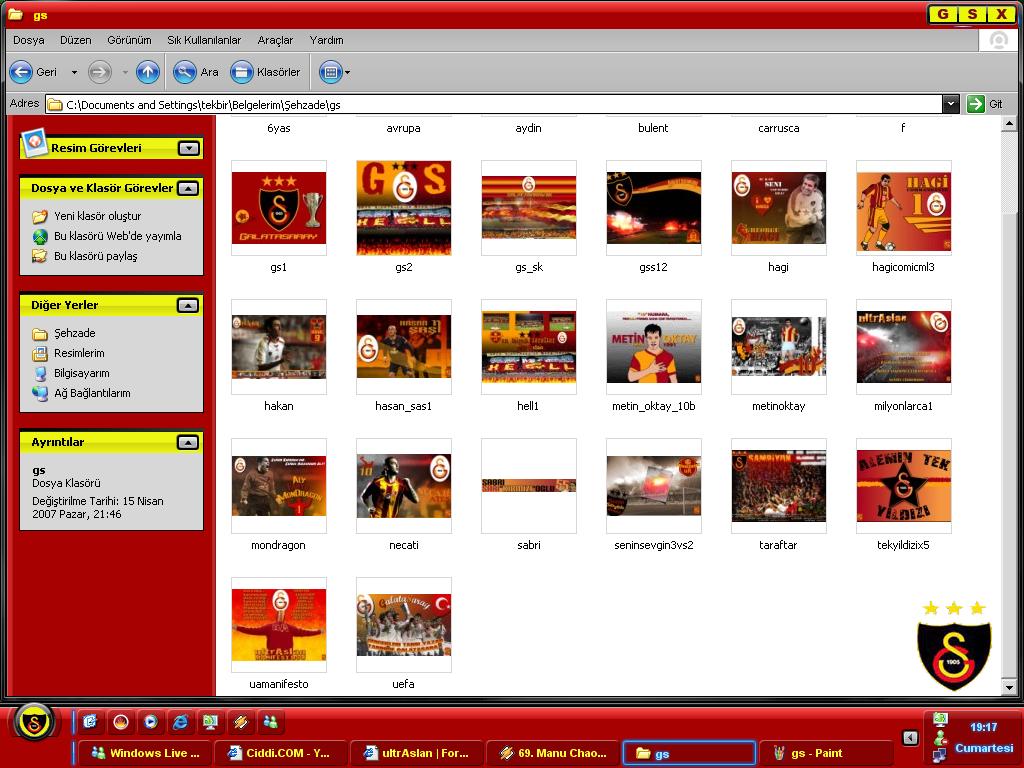1024x768 pixels.
Task: Collapse the Ayrıntılar panel
Action: (x=188, y=443)
